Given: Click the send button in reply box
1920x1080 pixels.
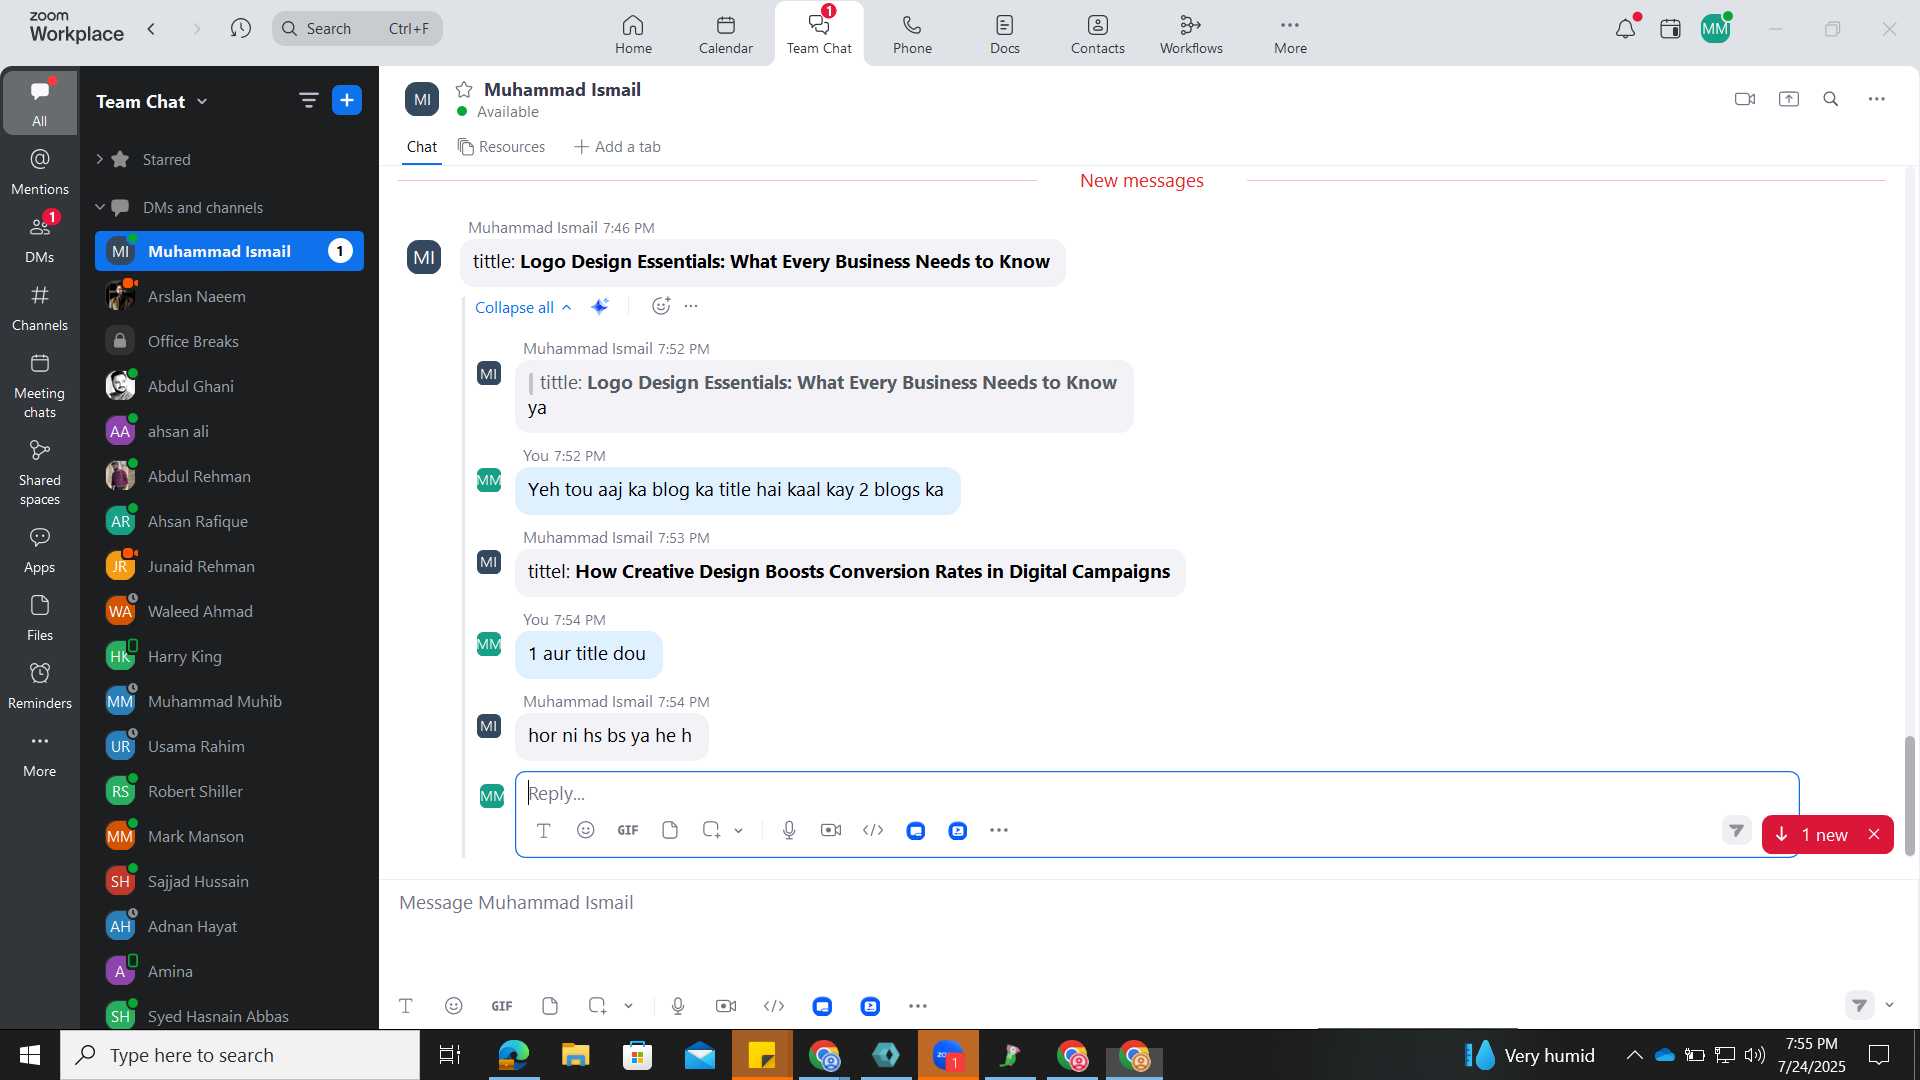Looking at the screenshot, I should [x=1737, y=830].
